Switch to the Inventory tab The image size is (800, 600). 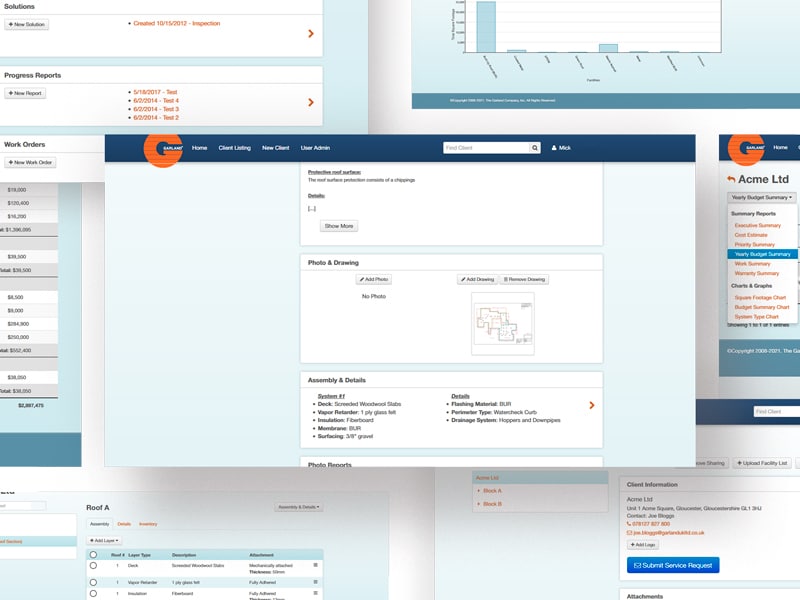click(148, 523)
